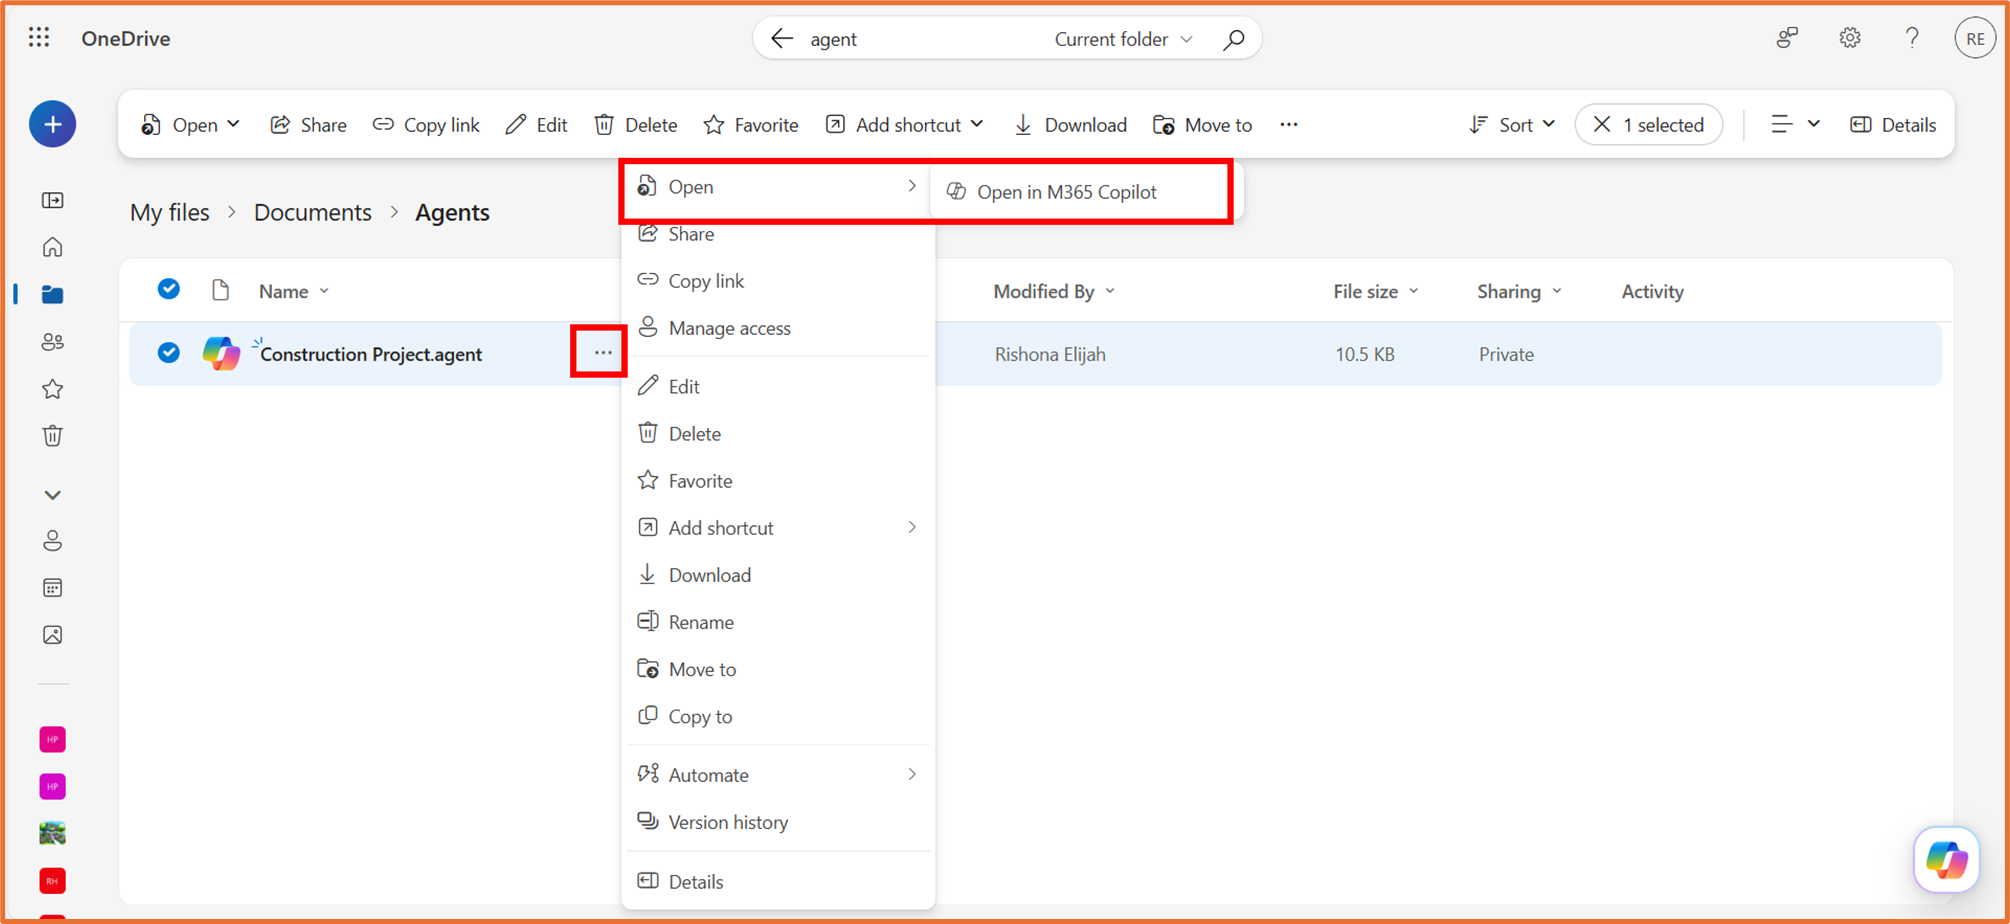Toggle the select-all checkbox in header
Viewport: 2010px width, 924px height.
pyautogui.click(x=169, y=290)
